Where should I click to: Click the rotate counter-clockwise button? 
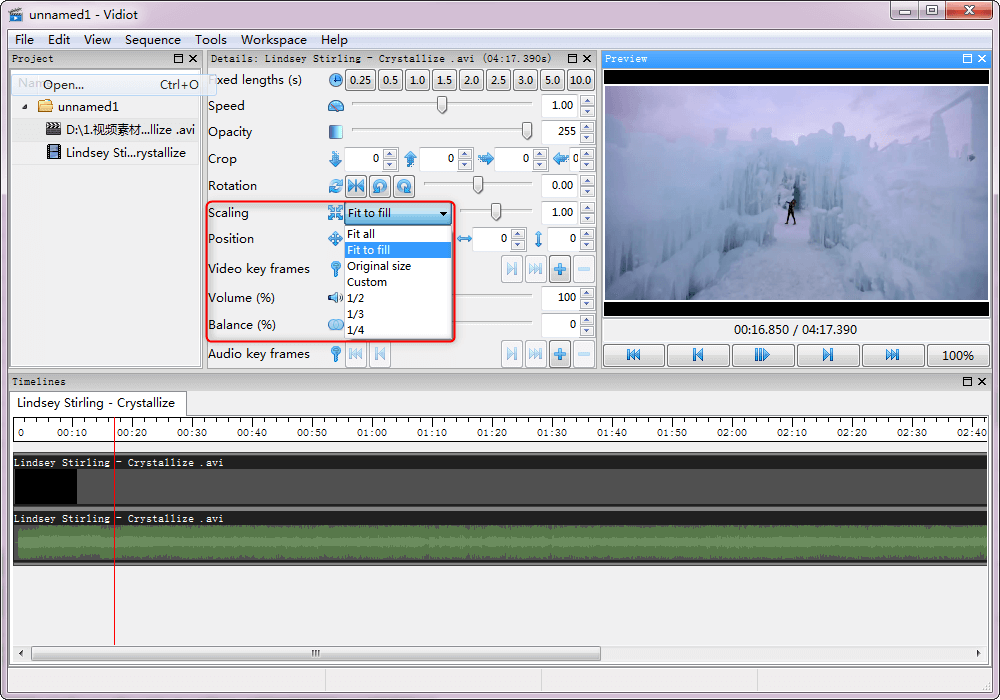pyautogui.click(x=380, y=186)
